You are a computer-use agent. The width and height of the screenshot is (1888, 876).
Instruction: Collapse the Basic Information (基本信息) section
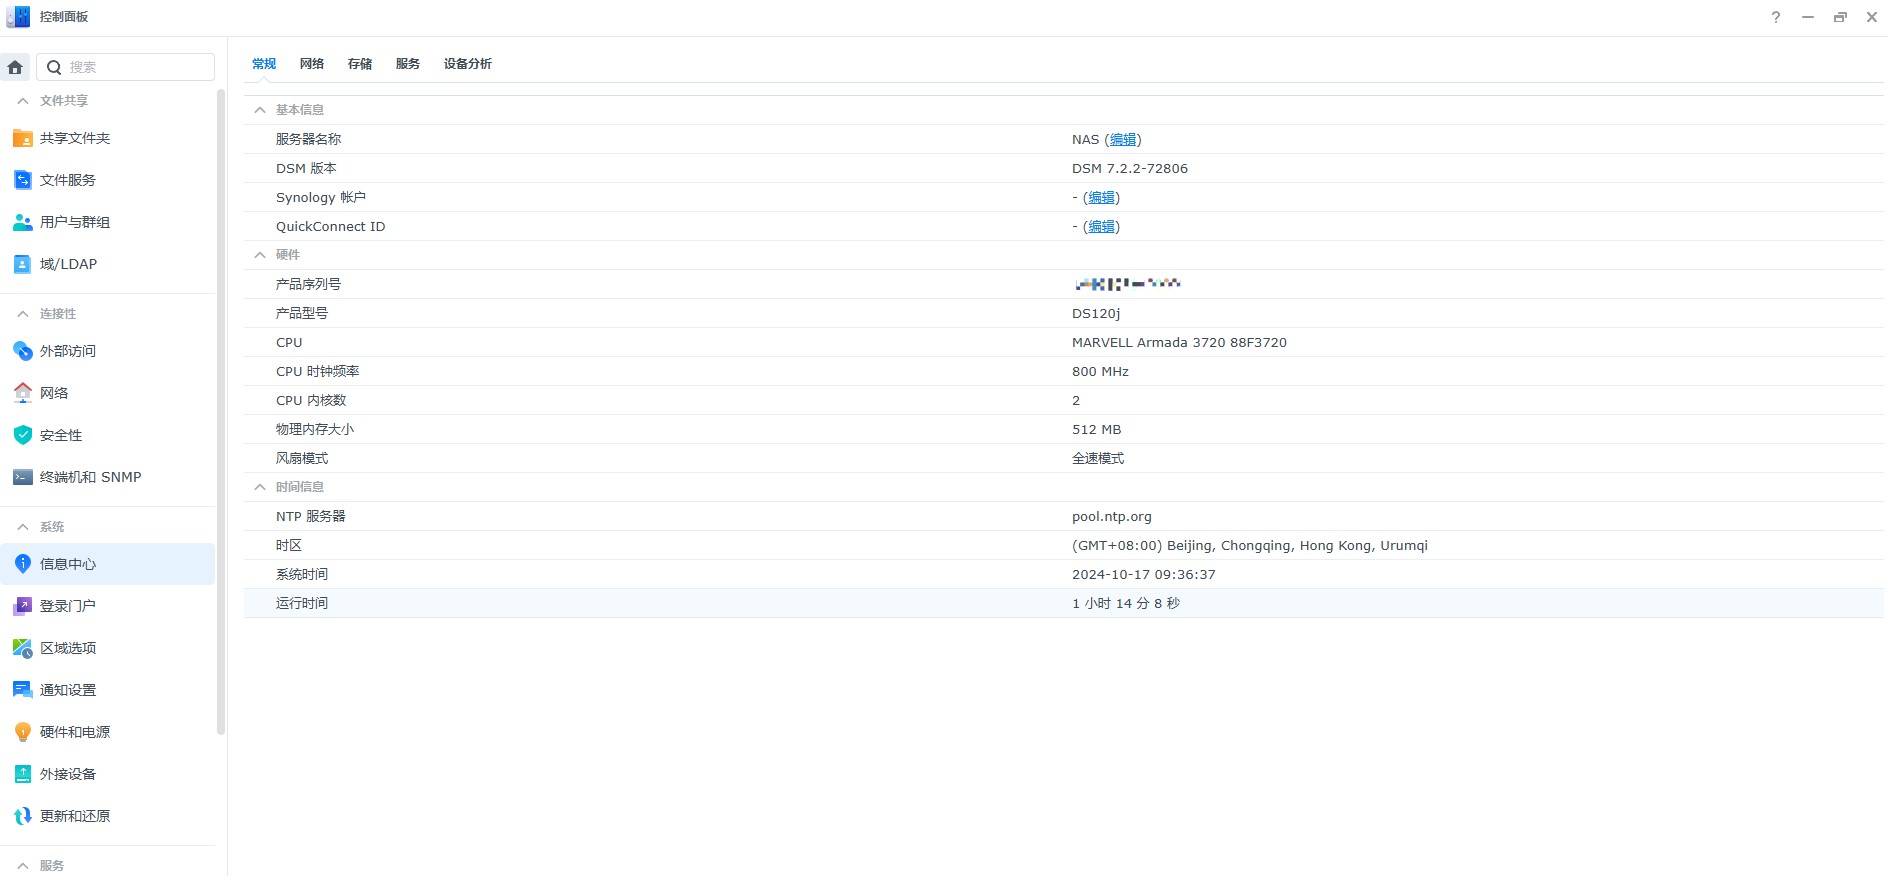(260, 110)
